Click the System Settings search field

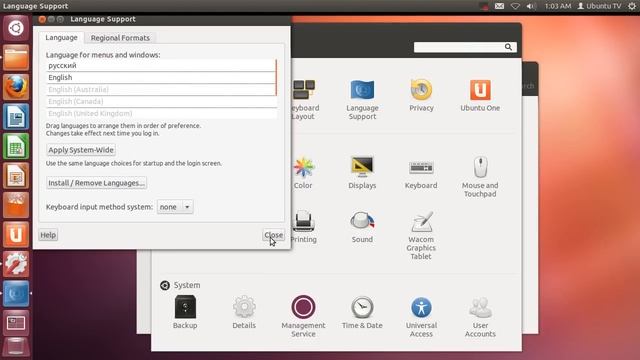[x=465, y=47]
